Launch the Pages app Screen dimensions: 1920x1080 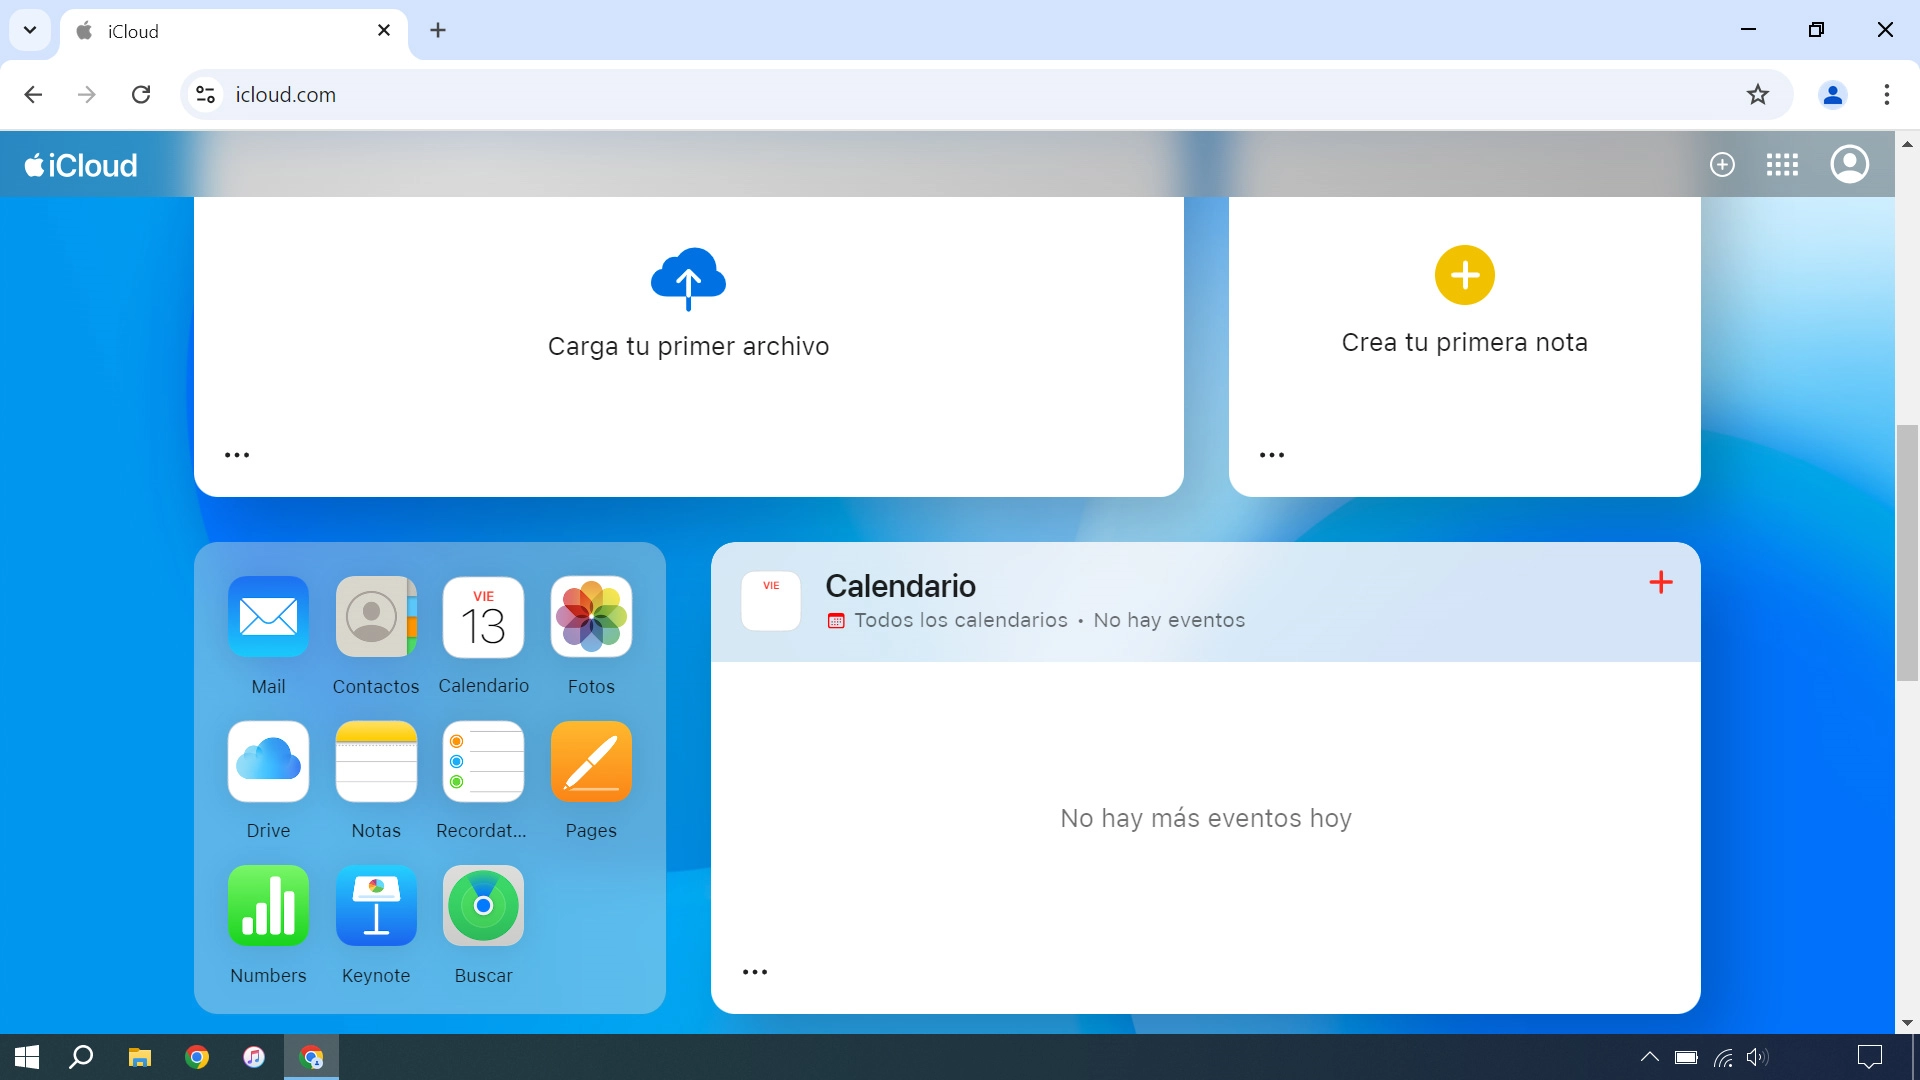591,761
